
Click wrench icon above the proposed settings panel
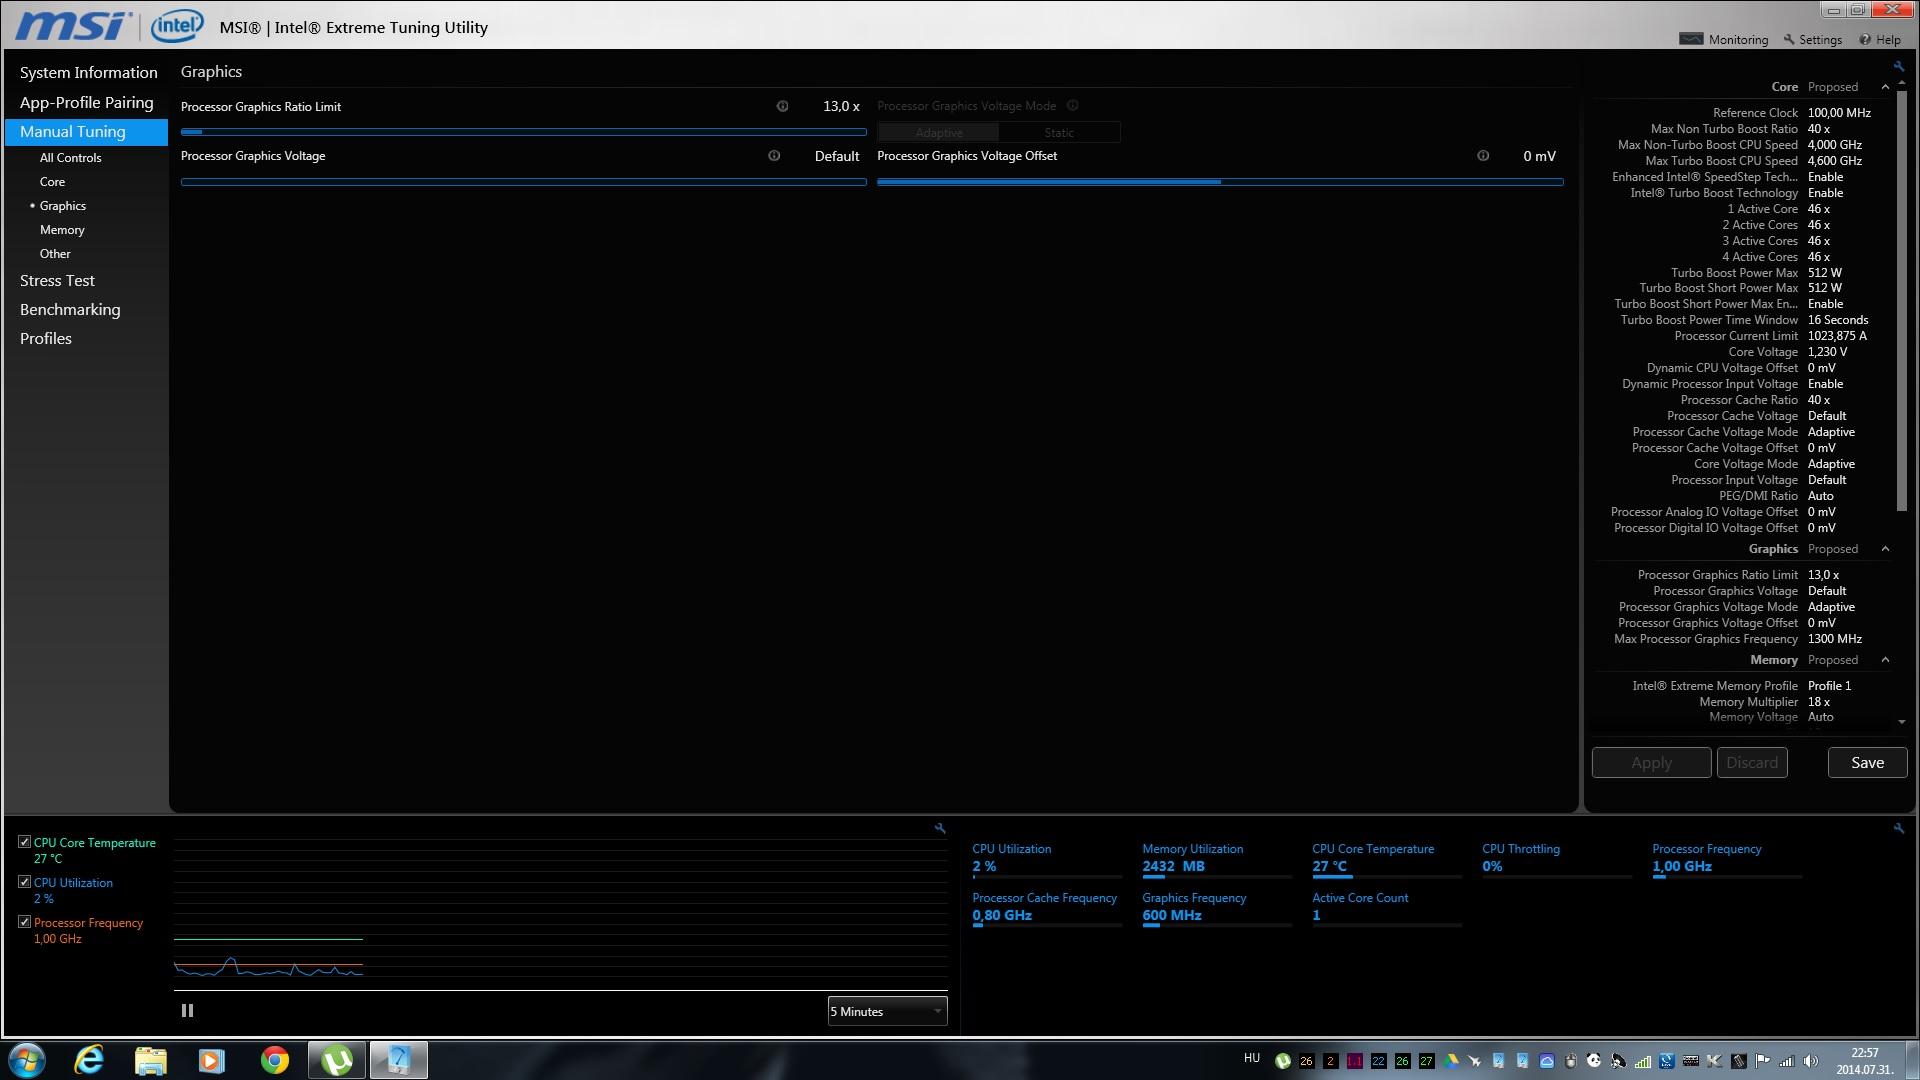tap(1898, 67)
